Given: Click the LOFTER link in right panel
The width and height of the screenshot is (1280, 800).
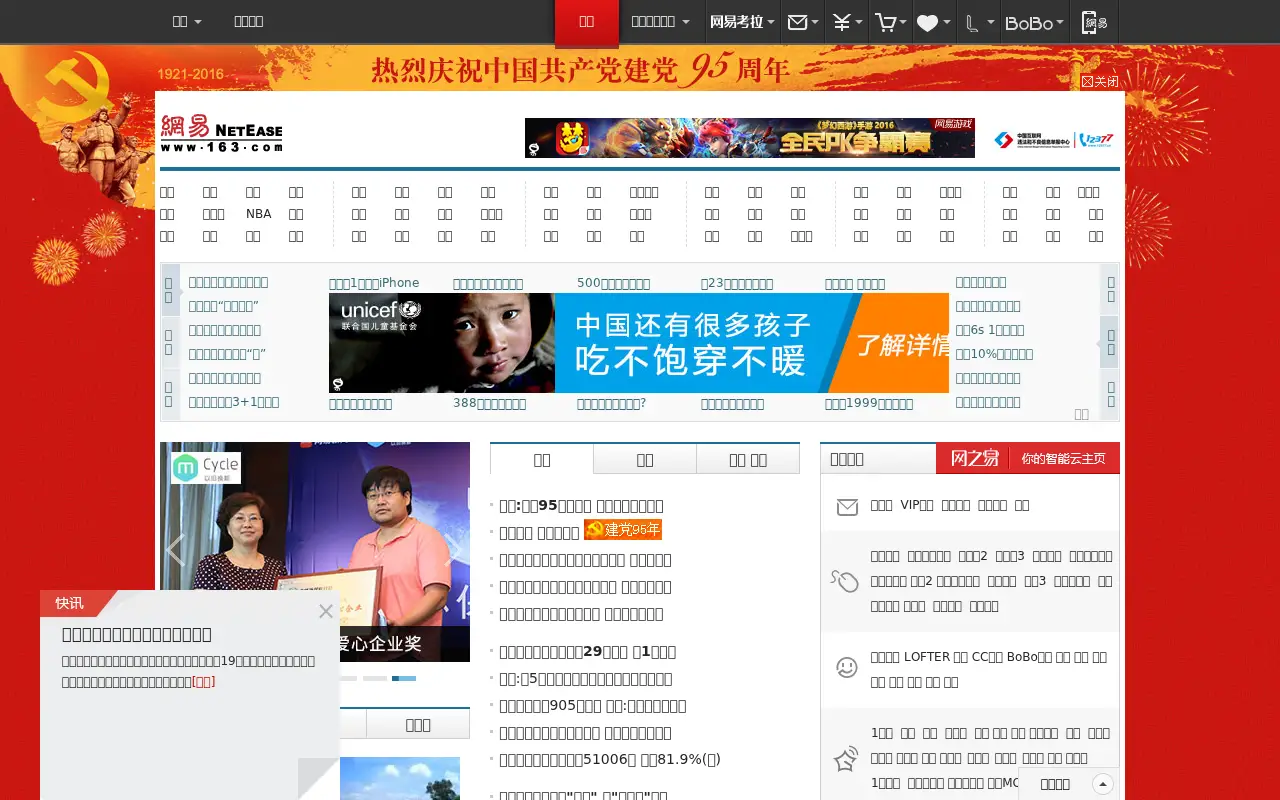Looking at the screenshot, I should point(926,657).
